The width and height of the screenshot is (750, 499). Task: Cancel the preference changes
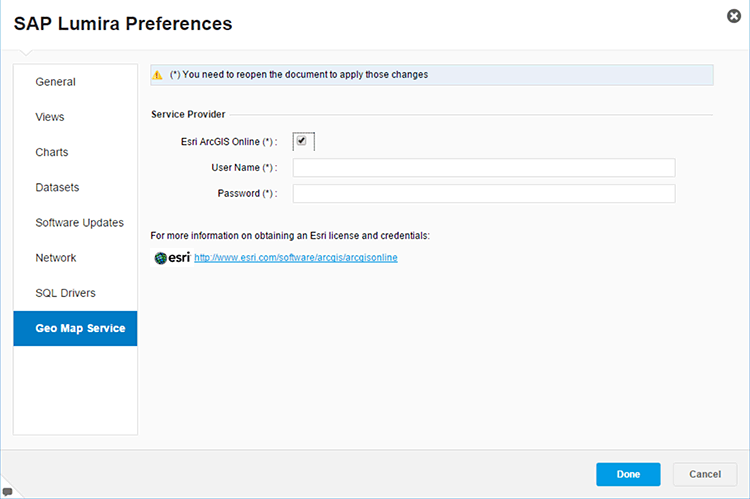[x=705, y=474]
